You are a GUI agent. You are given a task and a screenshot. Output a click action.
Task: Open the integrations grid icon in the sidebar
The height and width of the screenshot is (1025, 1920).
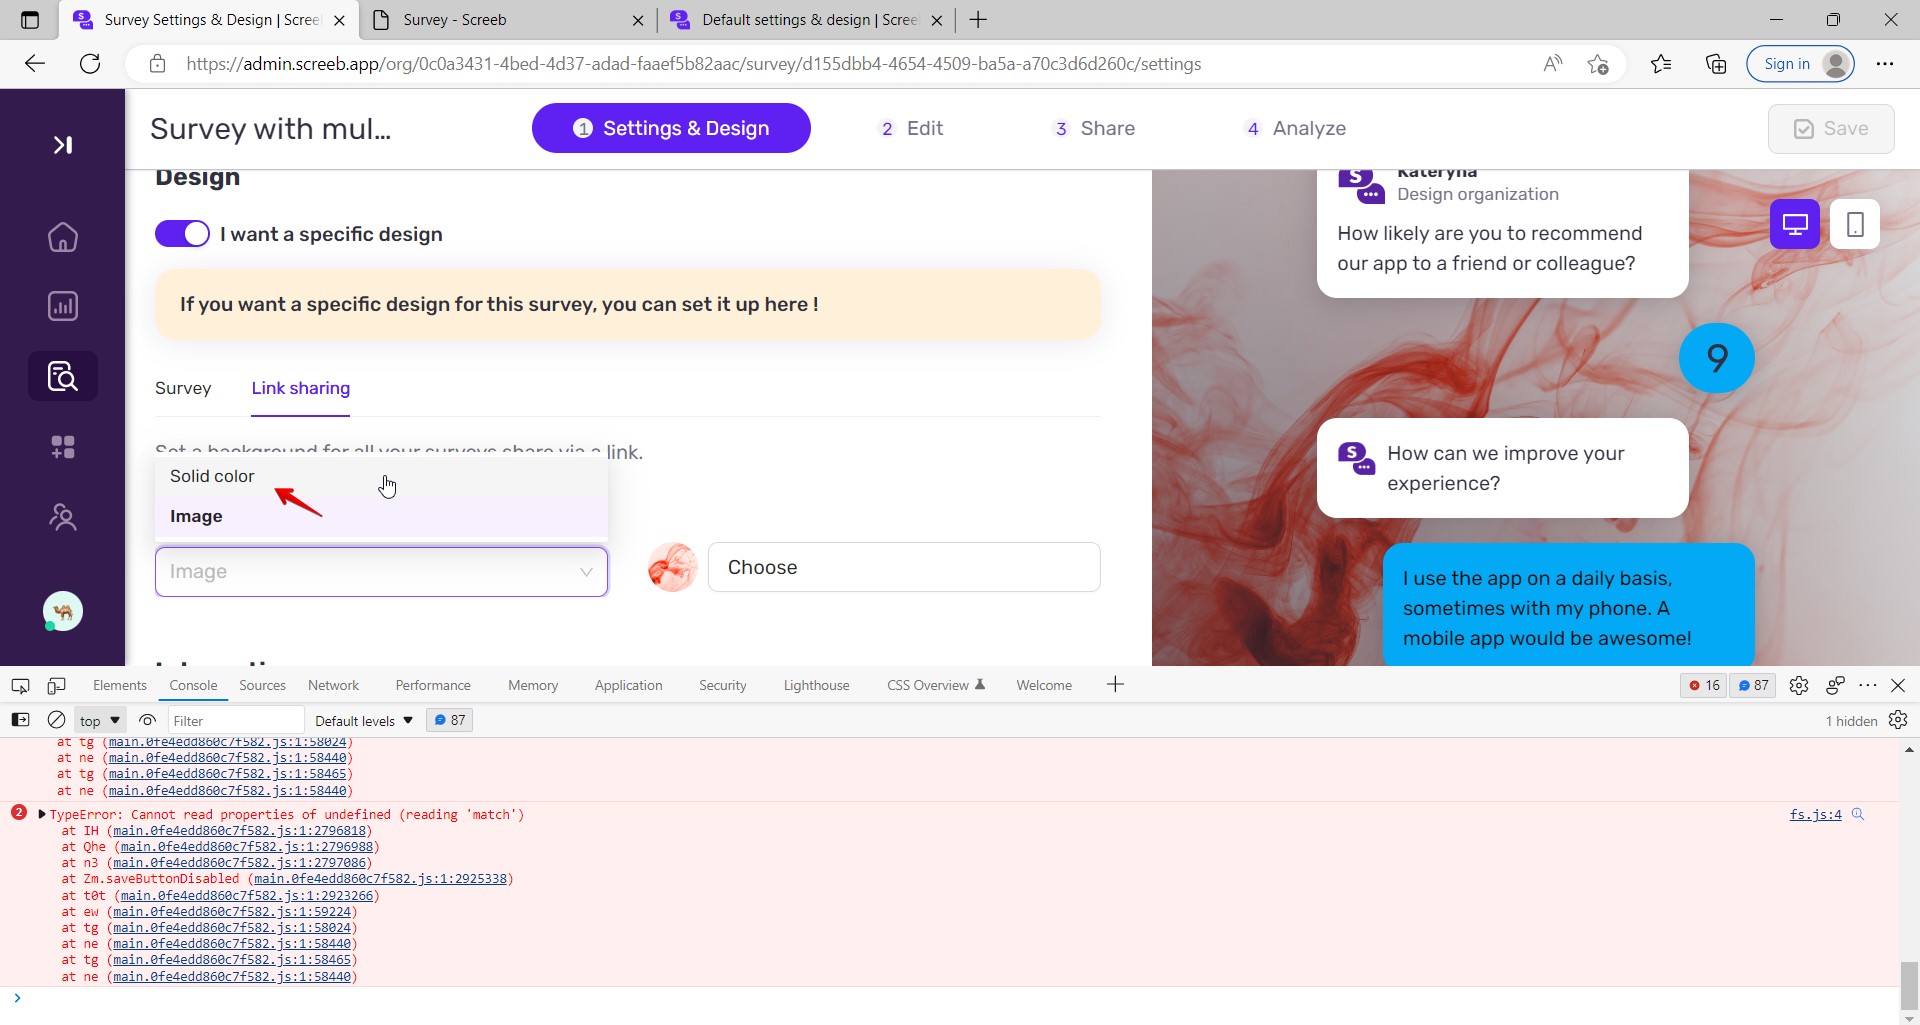62,446
